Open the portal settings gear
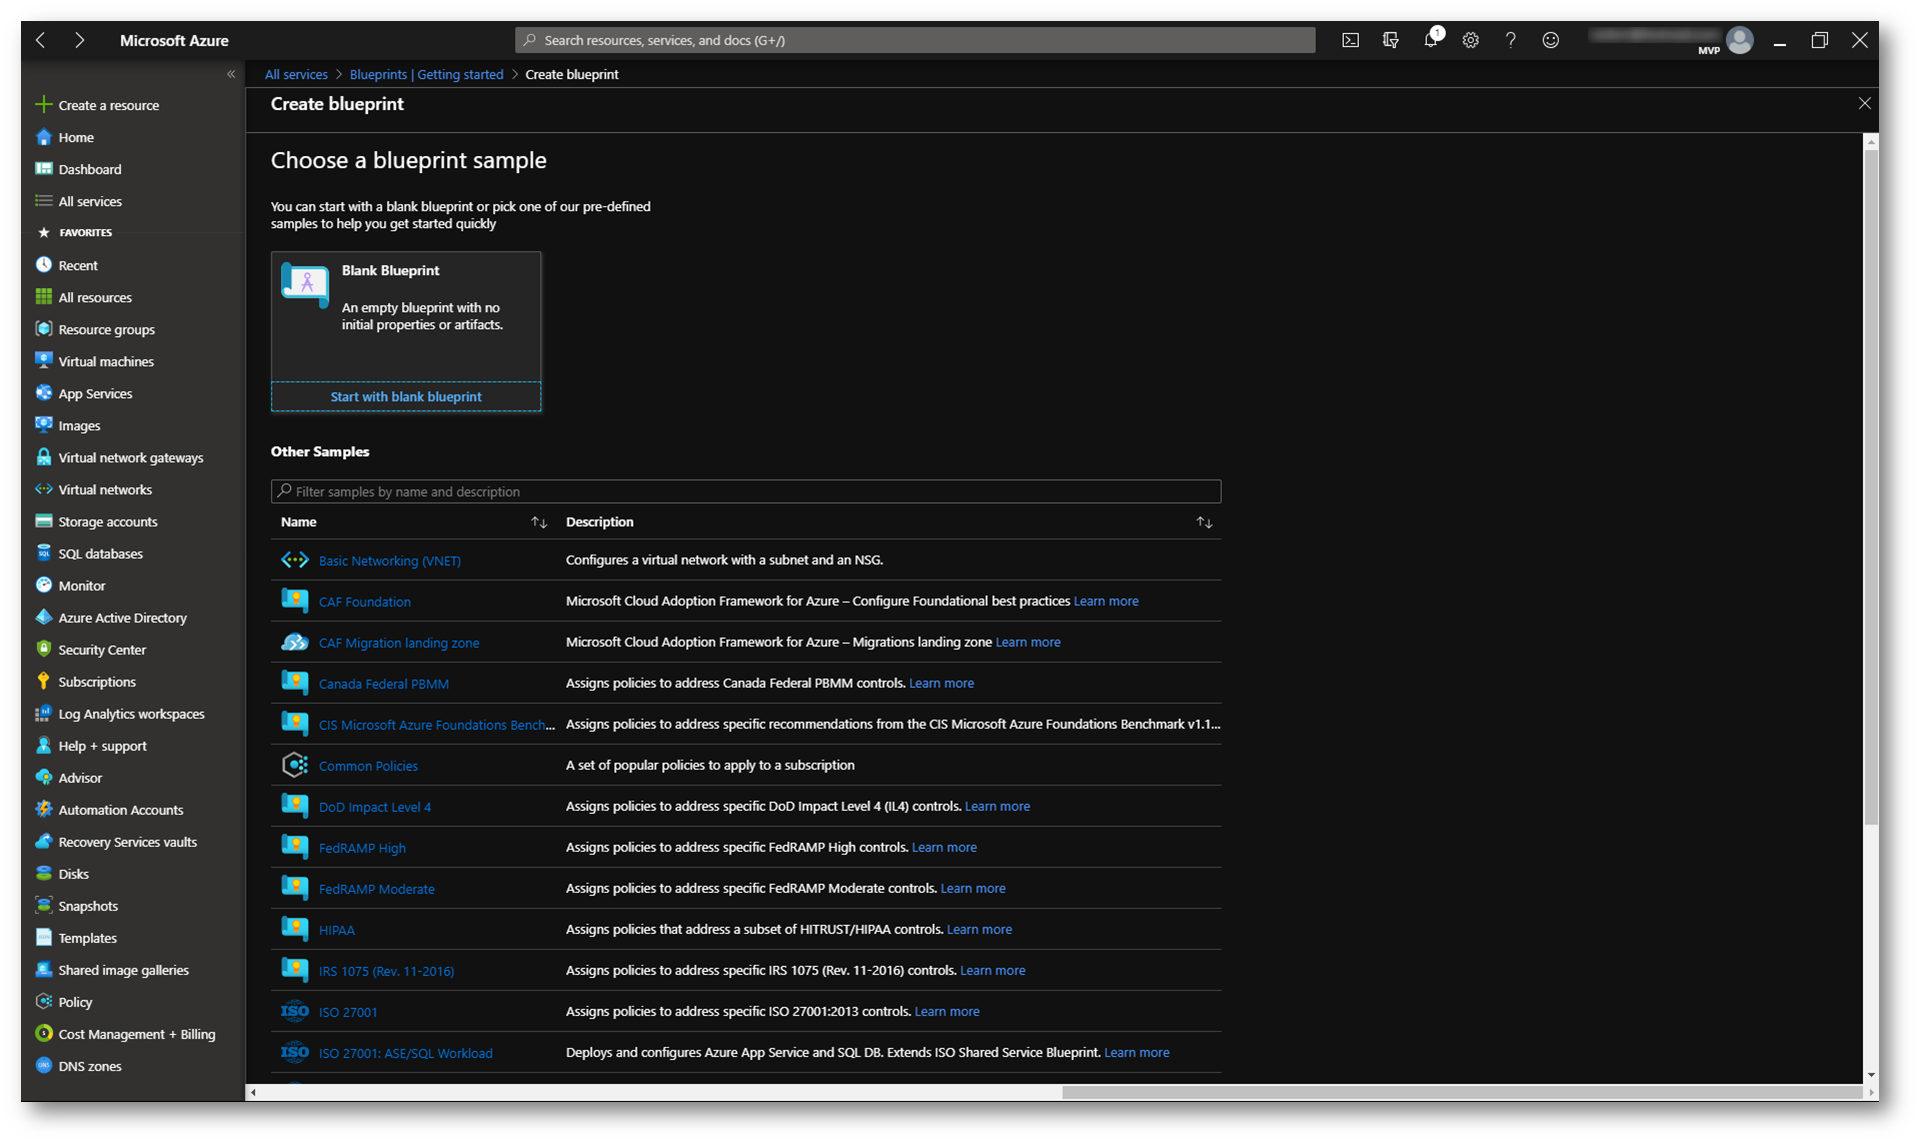Screen dimensions: 1921x1144 pos(1470,40)
